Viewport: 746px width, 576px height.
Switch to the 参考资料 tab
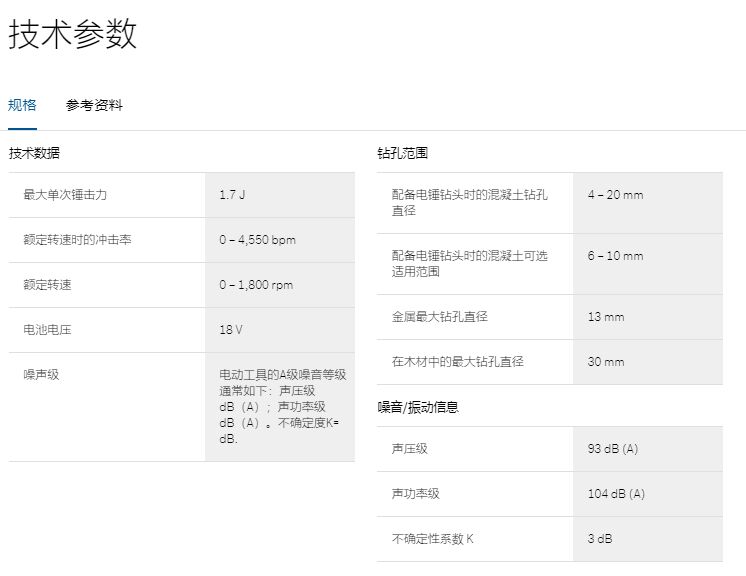tap(94, 105)
